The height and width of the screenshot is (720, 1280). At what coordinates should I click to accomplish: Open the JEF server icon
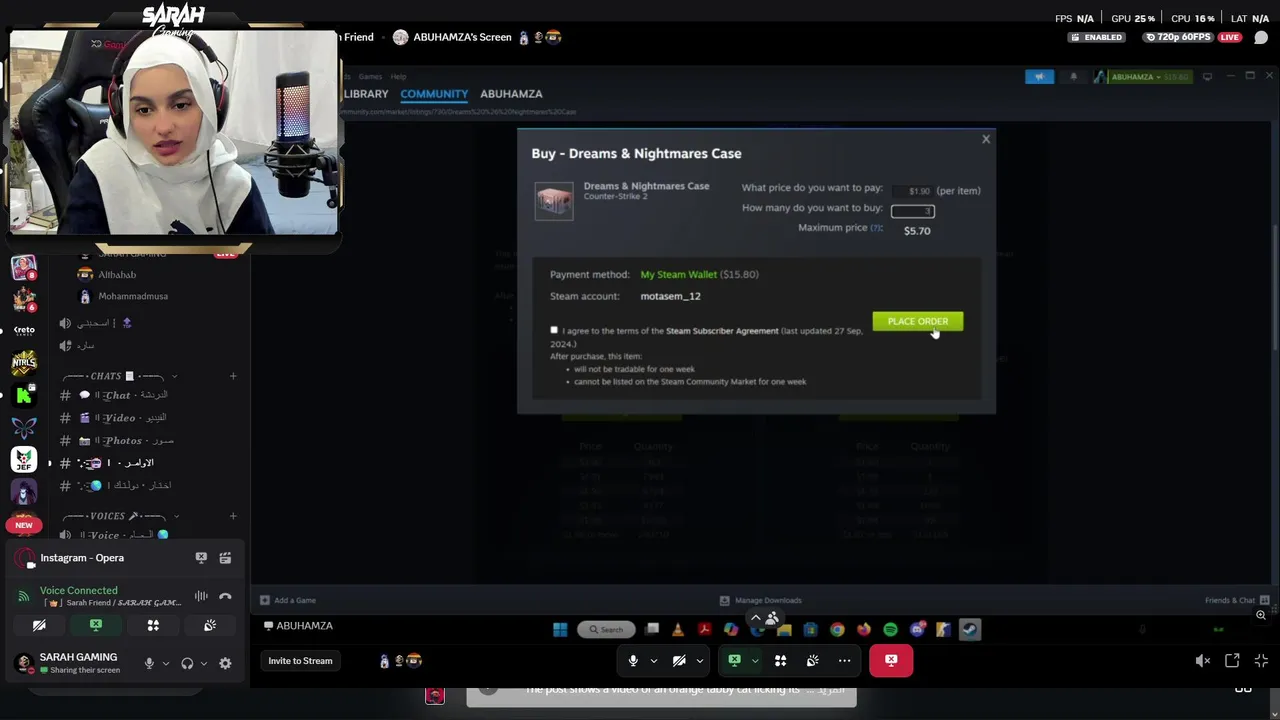click(24, 459)
